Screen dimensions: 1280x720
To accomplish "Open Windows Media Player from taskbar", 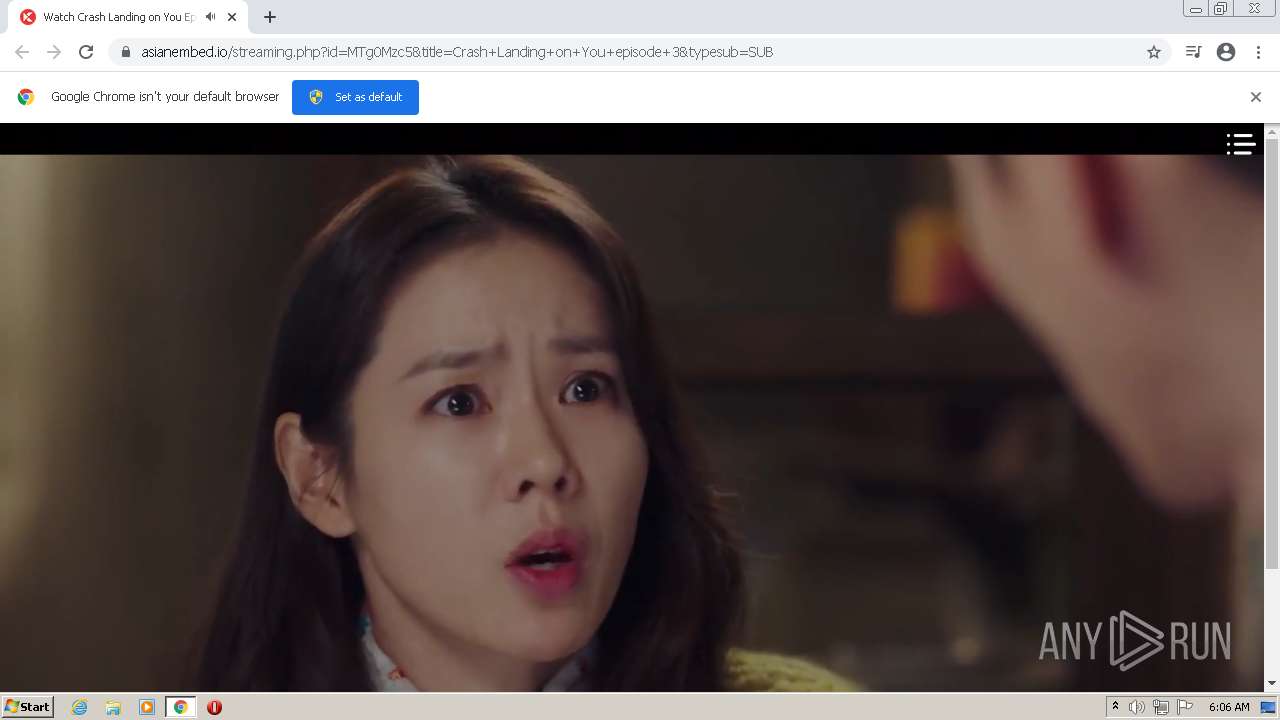I will click(x=147, y=707).
